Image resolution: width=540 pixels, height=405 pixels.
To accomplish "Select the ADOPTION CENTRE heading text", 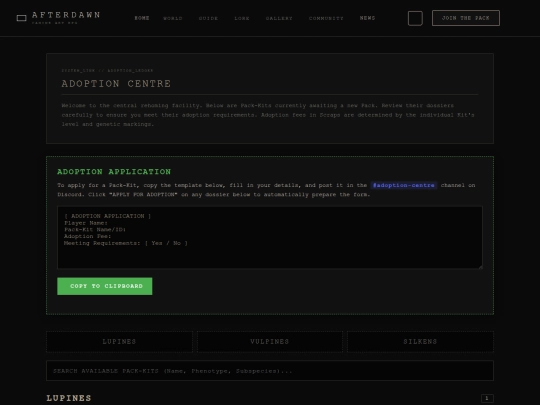I will 116,84.
